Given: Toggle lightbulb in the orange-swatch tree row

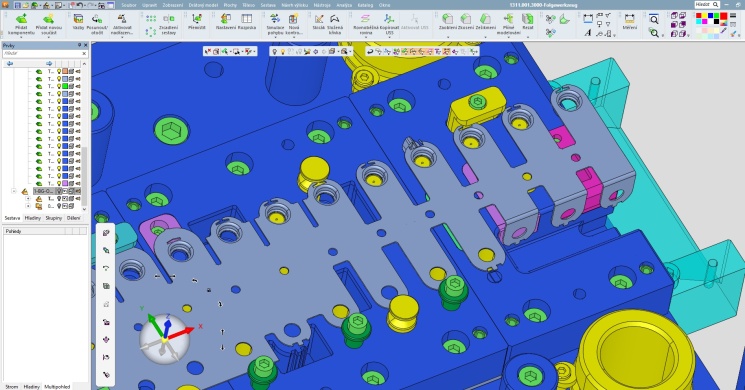Looking at the screenshot, I should (x=59, y=72).
